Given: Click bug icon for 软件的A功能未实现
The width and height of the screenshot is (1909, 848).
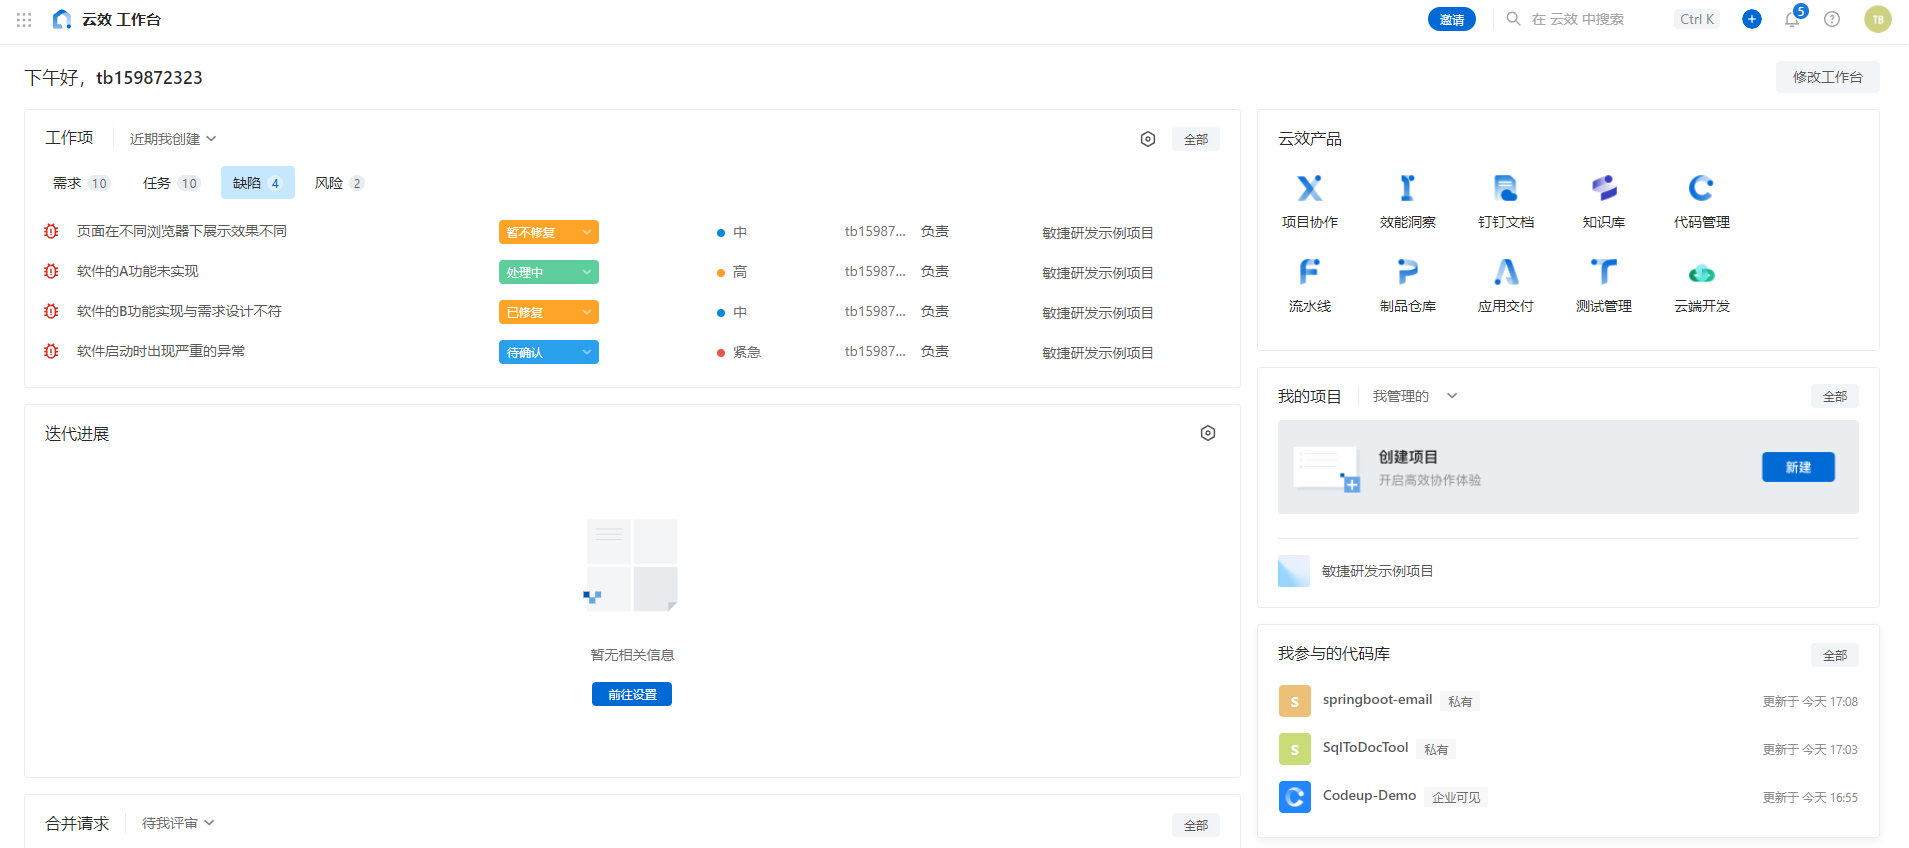Looking at the screenshot, I should point(51,271).
